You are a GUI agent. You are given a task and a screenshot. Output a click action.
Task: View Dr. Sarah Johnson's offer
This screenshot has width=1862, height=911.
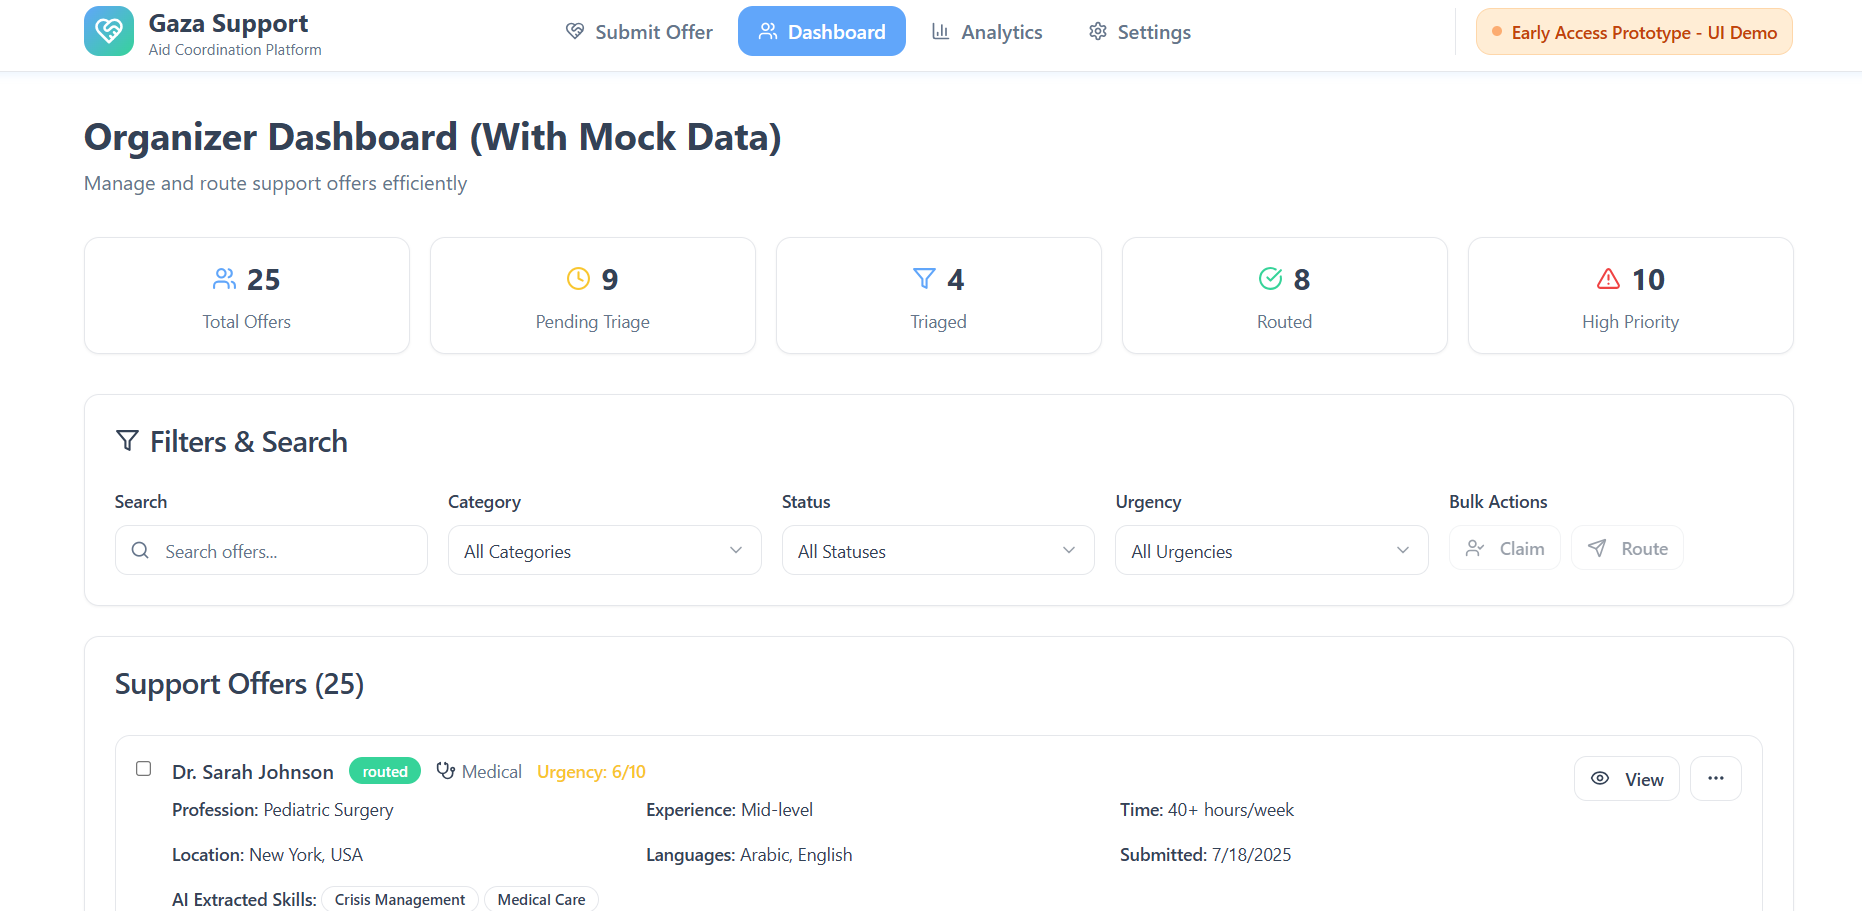click(1627, 778)
